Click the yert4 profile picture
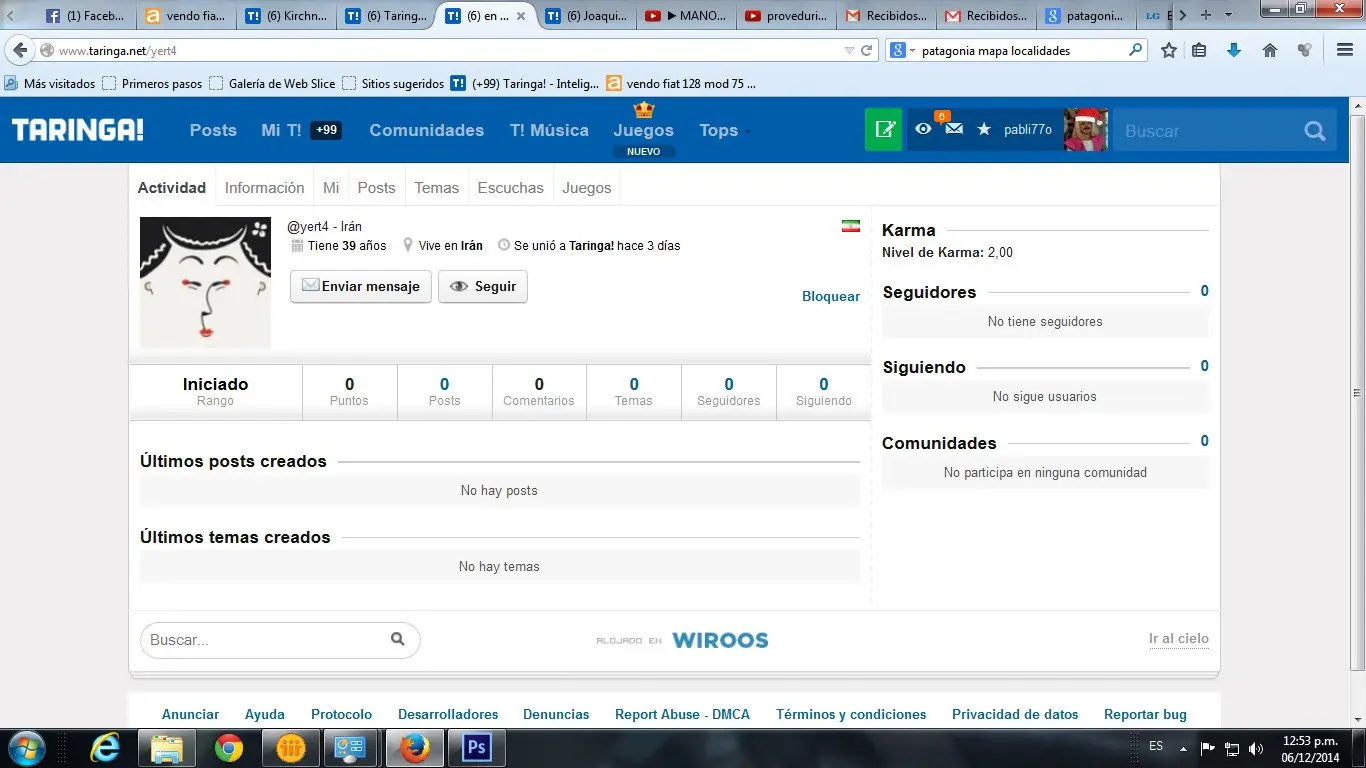The width and height of the screenshot is (1366, 768). tap(205, 282)
